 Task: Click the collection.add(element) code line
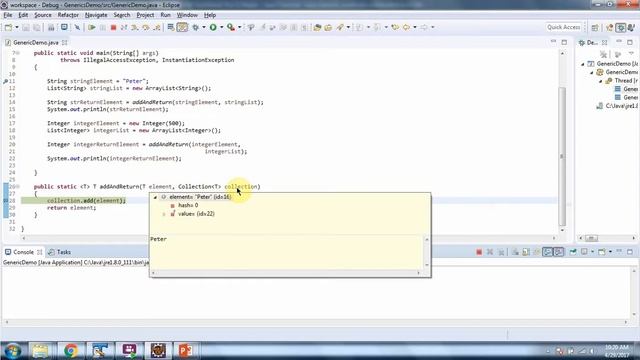coord(86,200)
